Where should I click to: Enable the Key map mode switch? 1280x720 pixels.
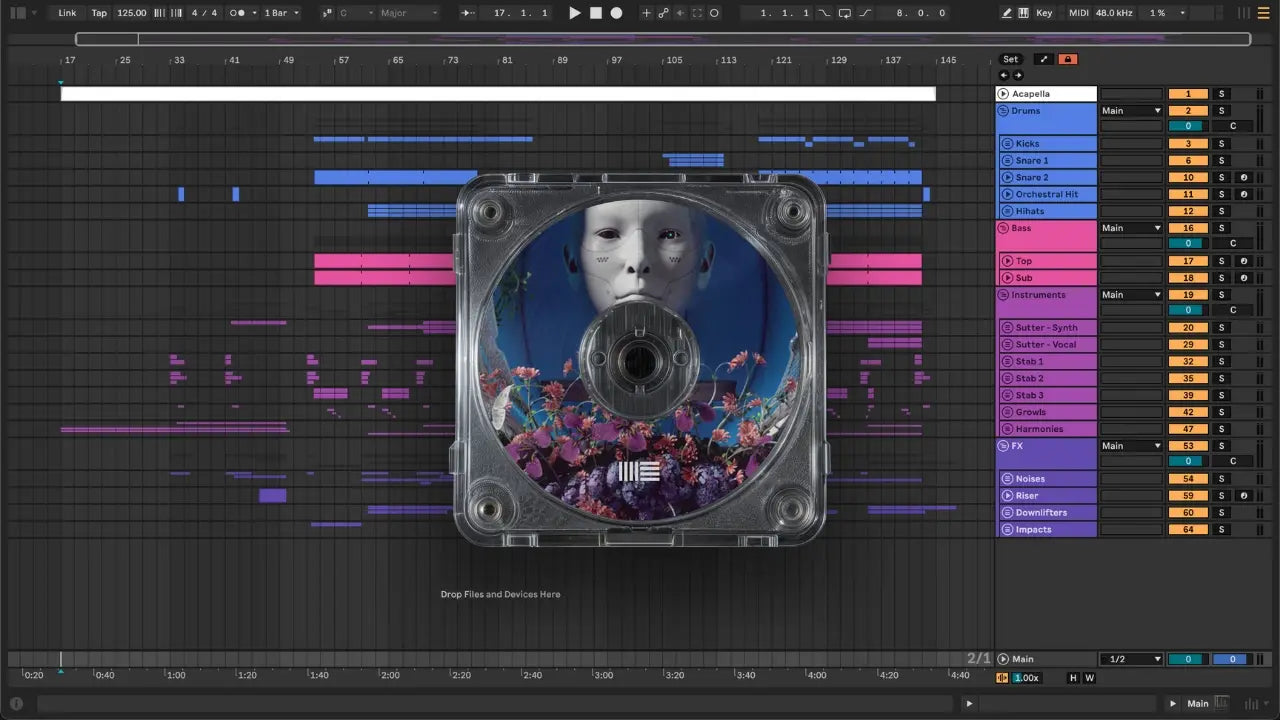(1044, 13)
